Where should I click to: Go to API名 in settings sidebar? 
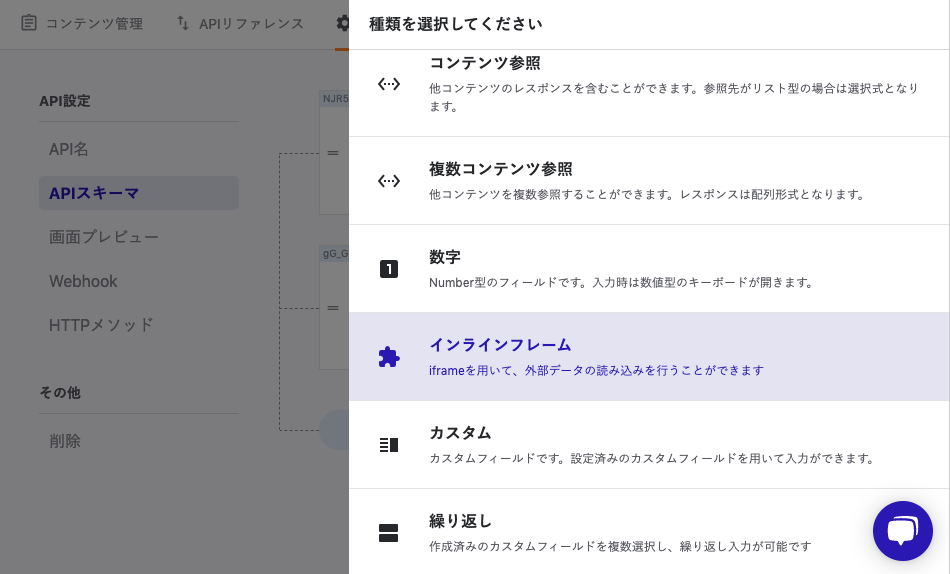pyautogui.click(x=69, y=149)
